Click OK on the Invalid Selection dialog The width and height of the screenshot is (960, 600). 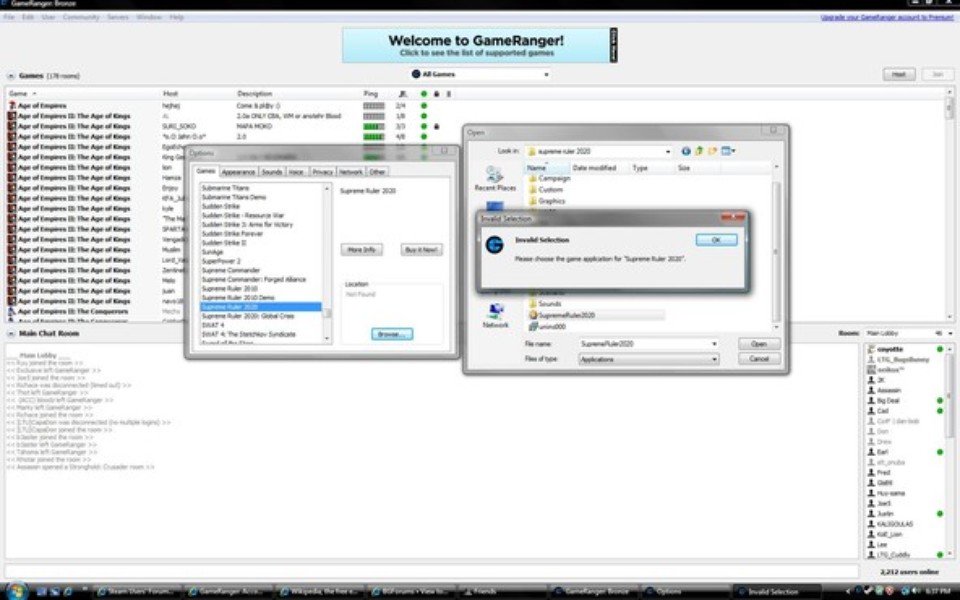point(717,239)
